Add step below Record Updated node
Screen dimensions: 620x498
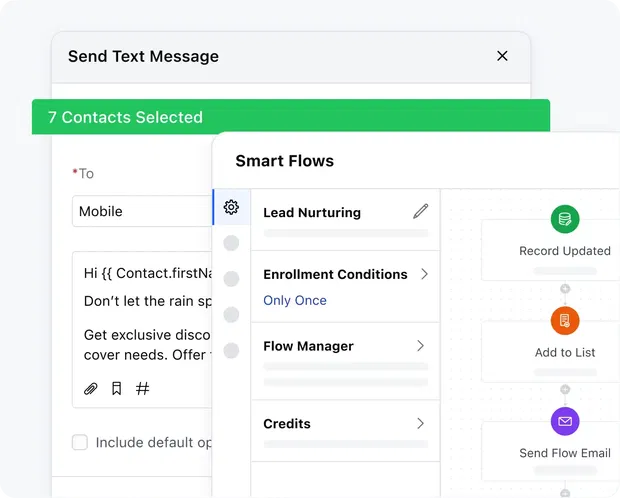(565, 289)
